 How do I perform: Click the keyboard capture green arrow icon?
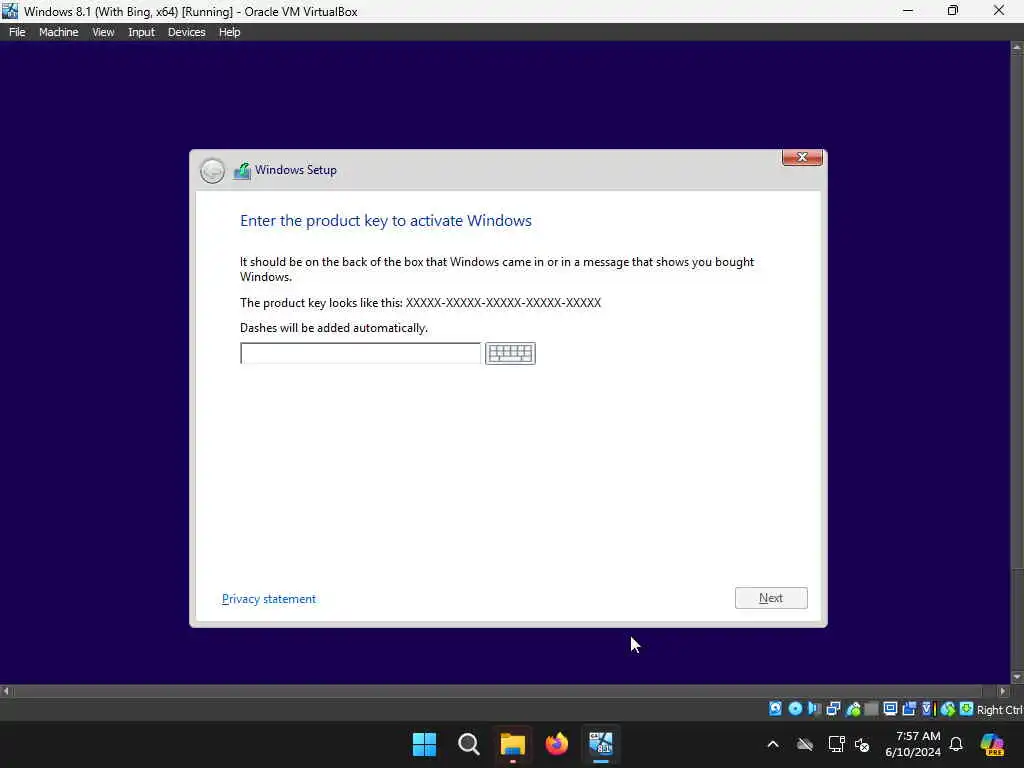(966, 709)
